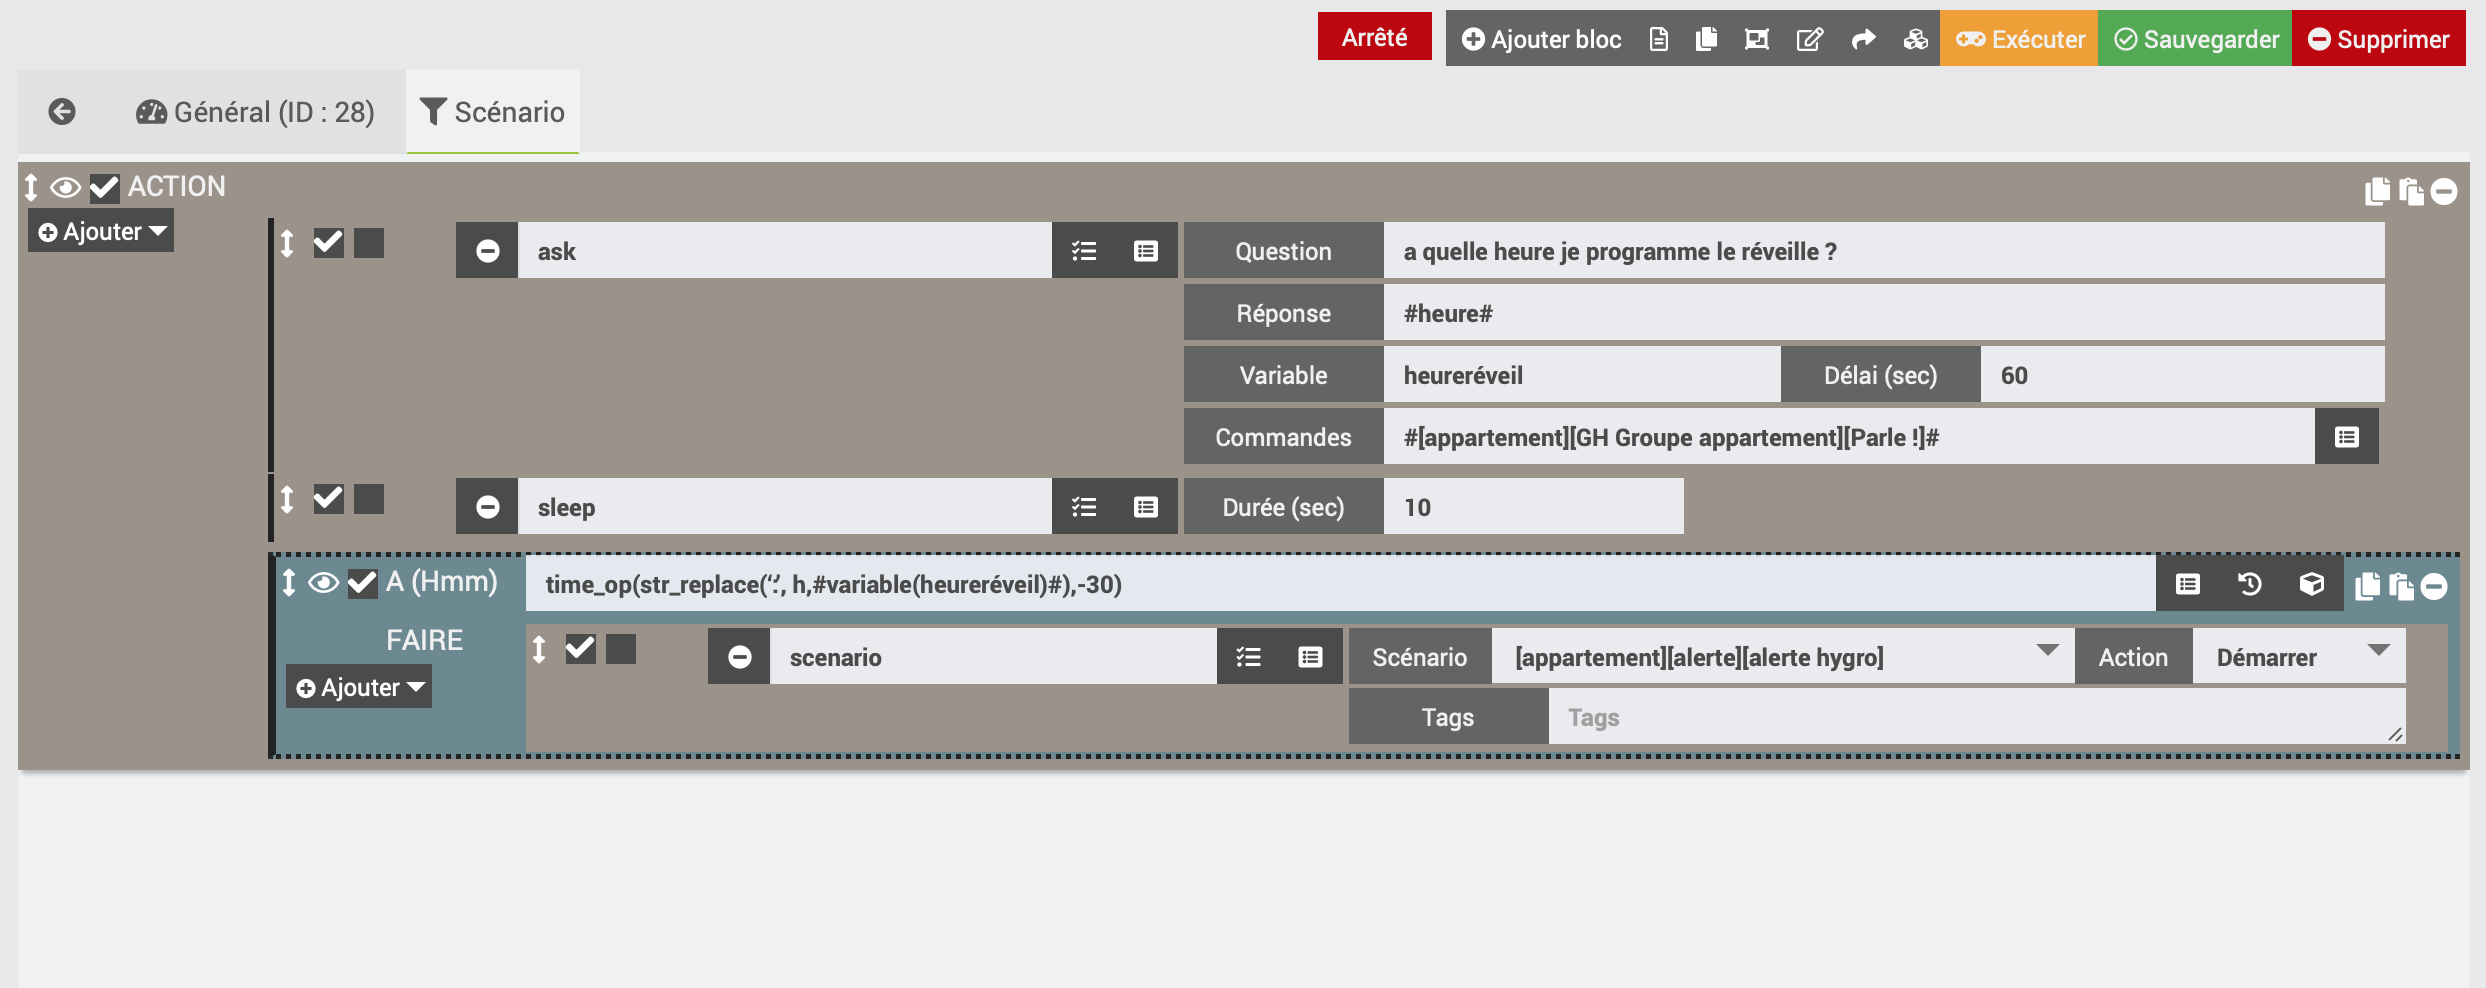Click the scenario command name field
Screen dimensions: 2486x988
[993, 656]
